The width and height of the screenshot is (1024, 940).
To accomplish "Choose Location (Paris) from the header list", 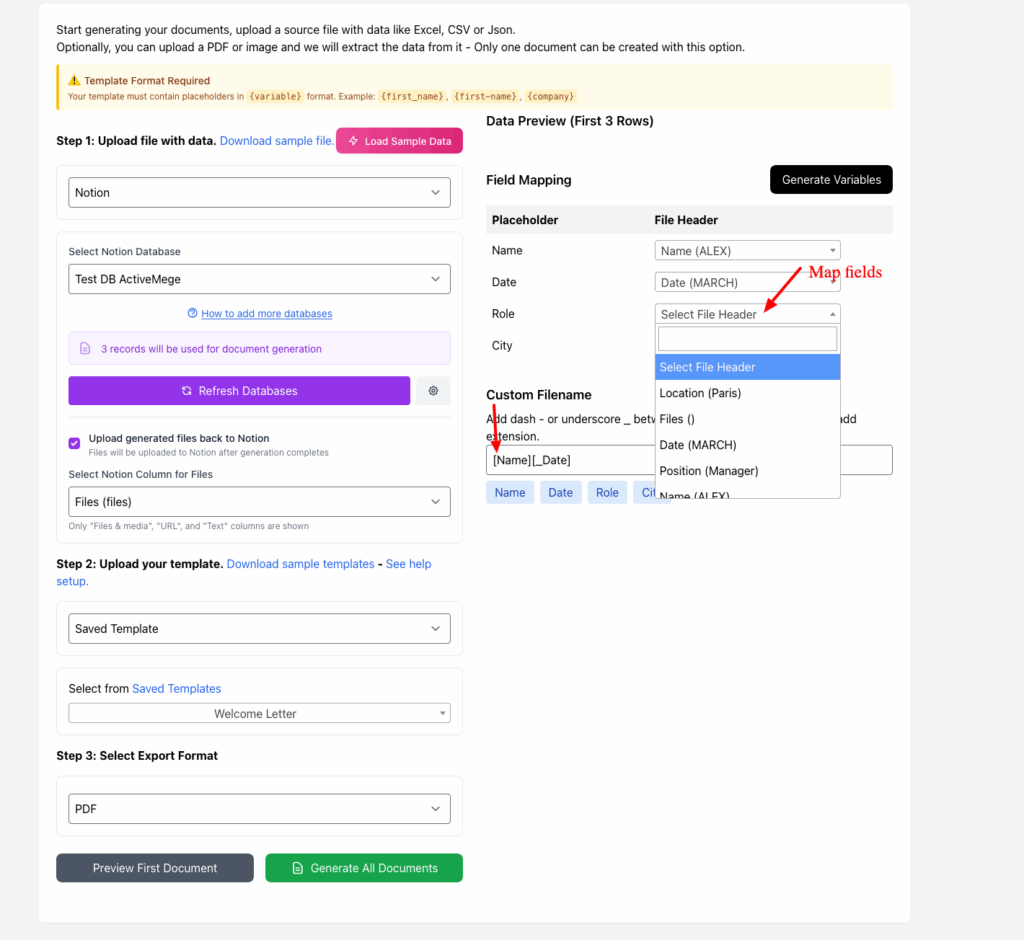I will coord(700,393).
